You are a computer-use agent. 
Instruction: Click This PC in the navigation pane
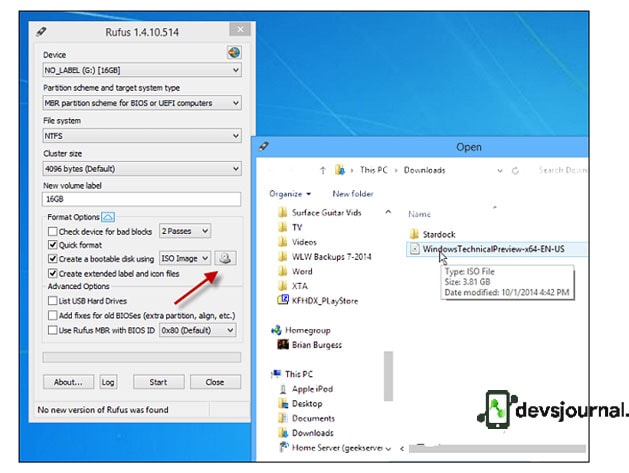click(x=292, y=374)
